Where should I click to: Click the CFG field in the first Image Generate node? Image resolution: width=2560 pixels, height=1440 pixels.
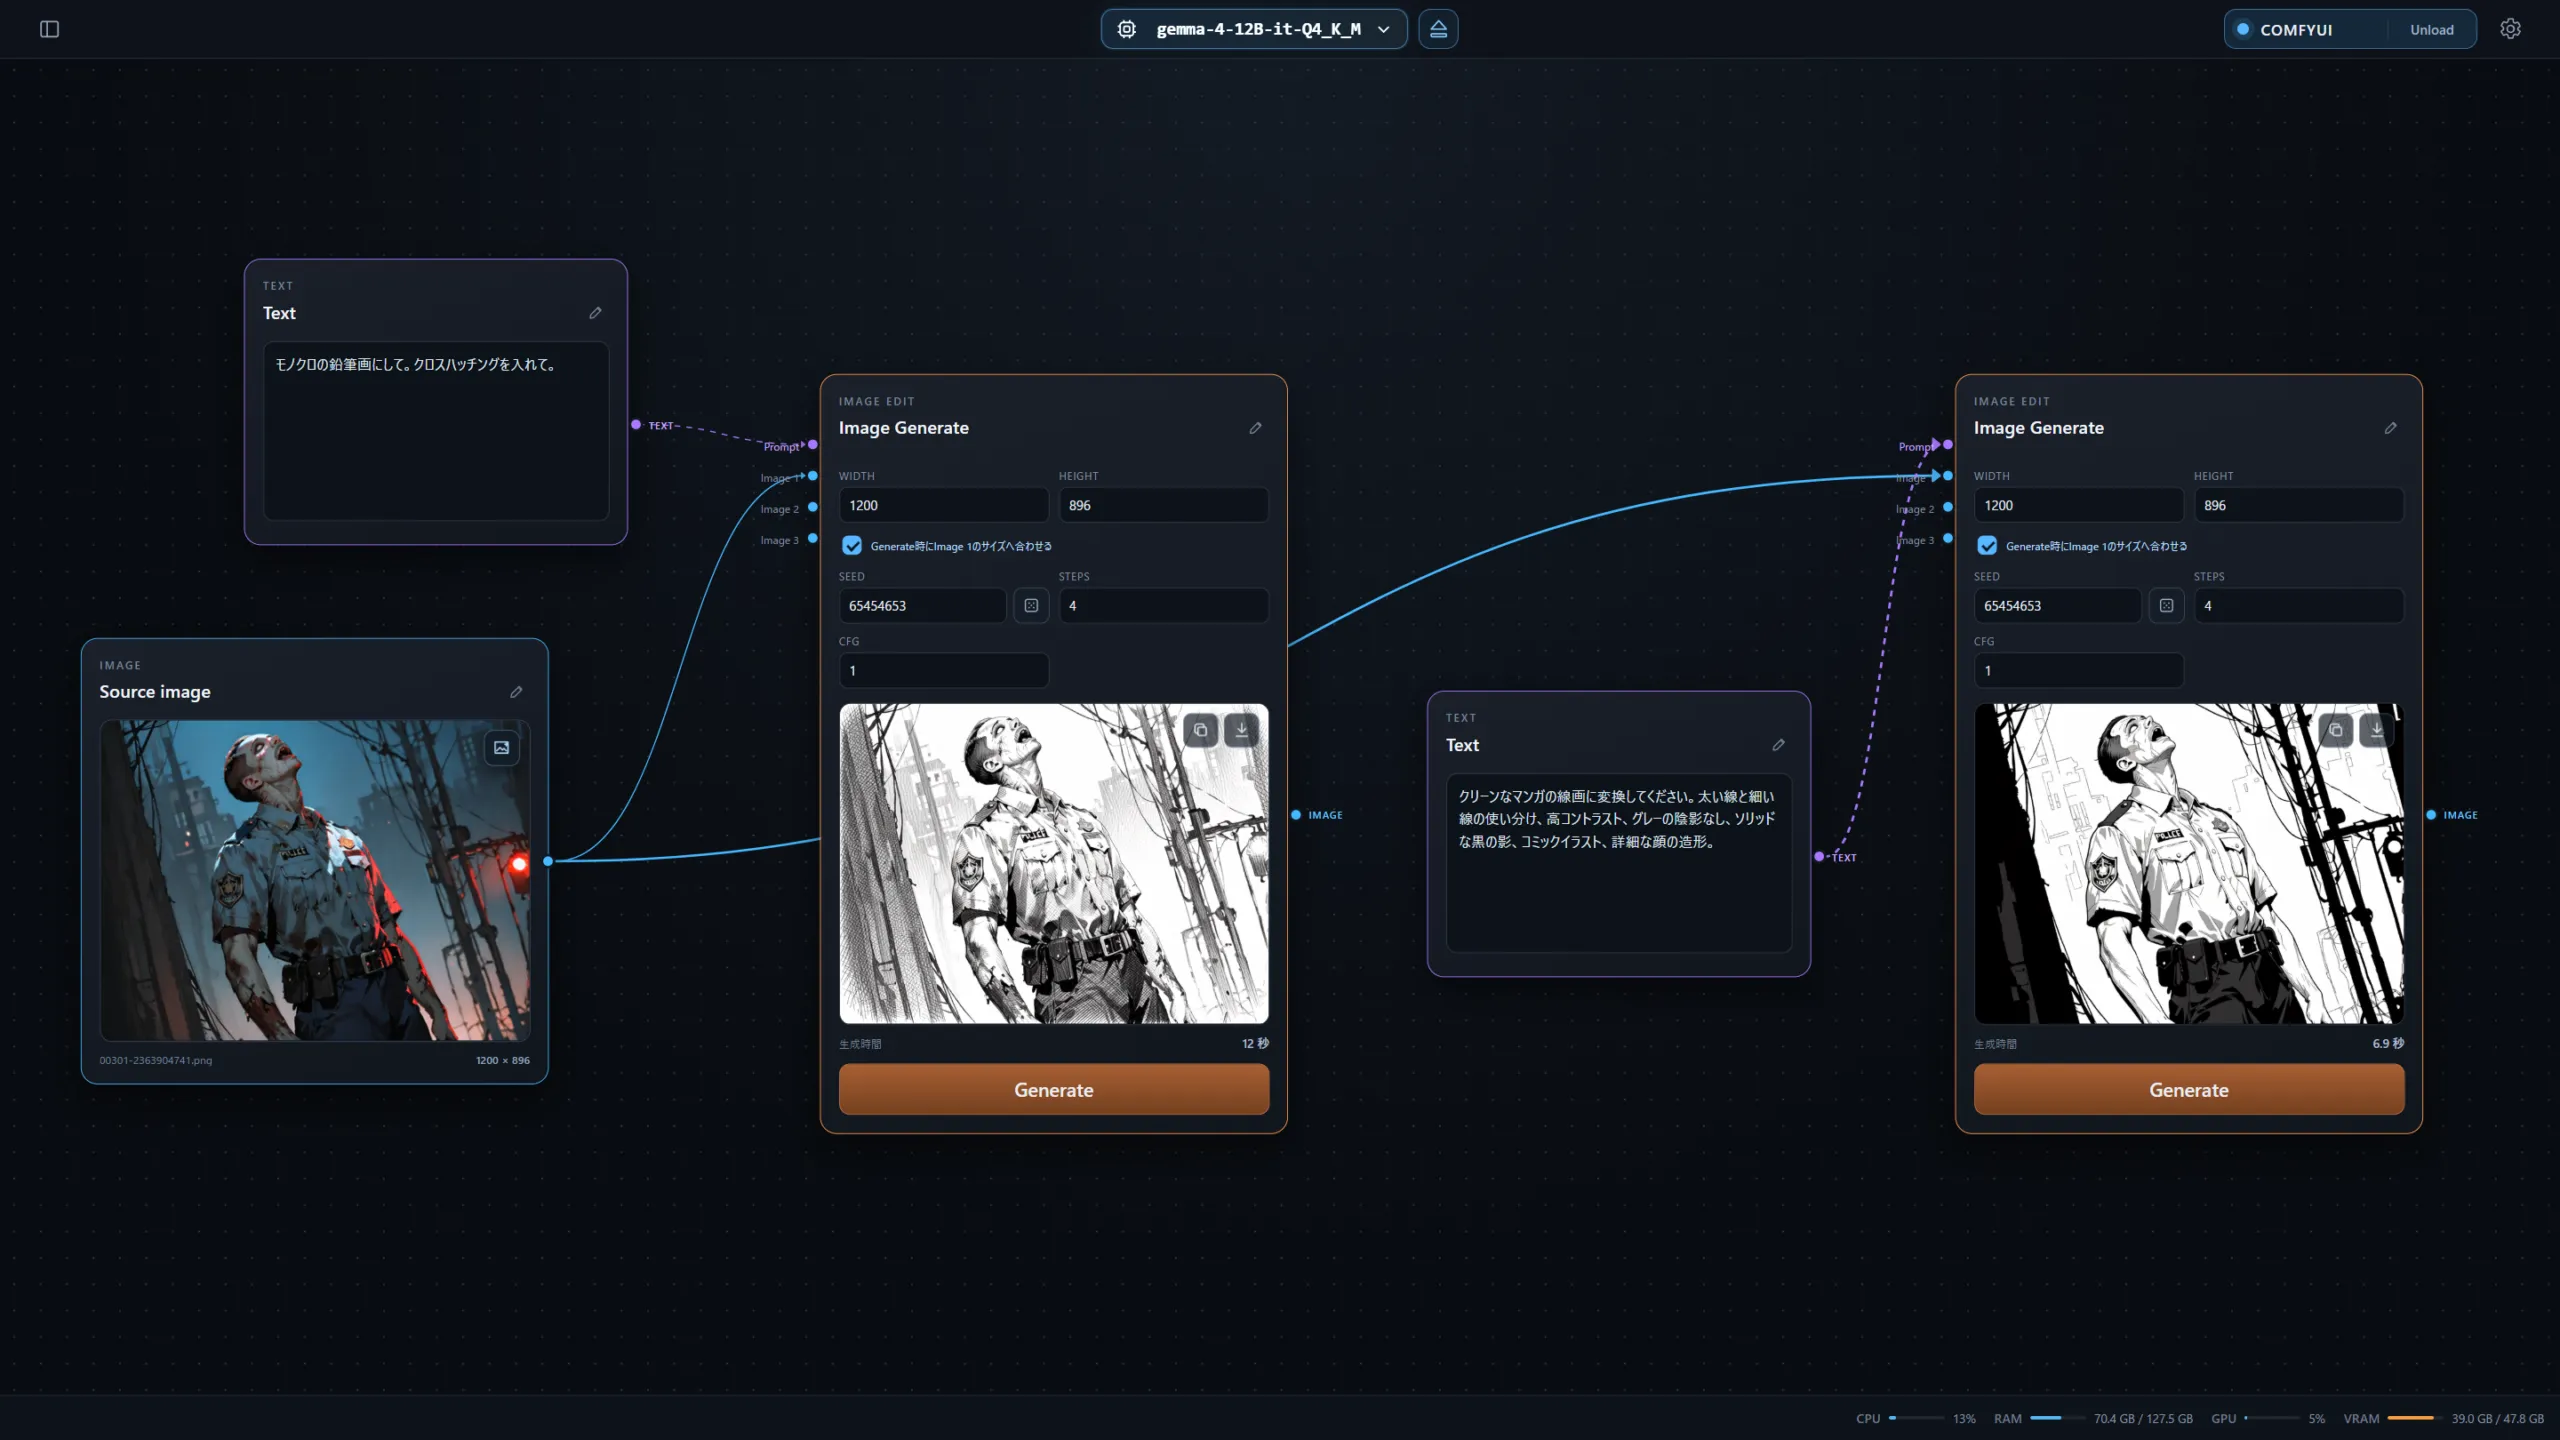944,671
